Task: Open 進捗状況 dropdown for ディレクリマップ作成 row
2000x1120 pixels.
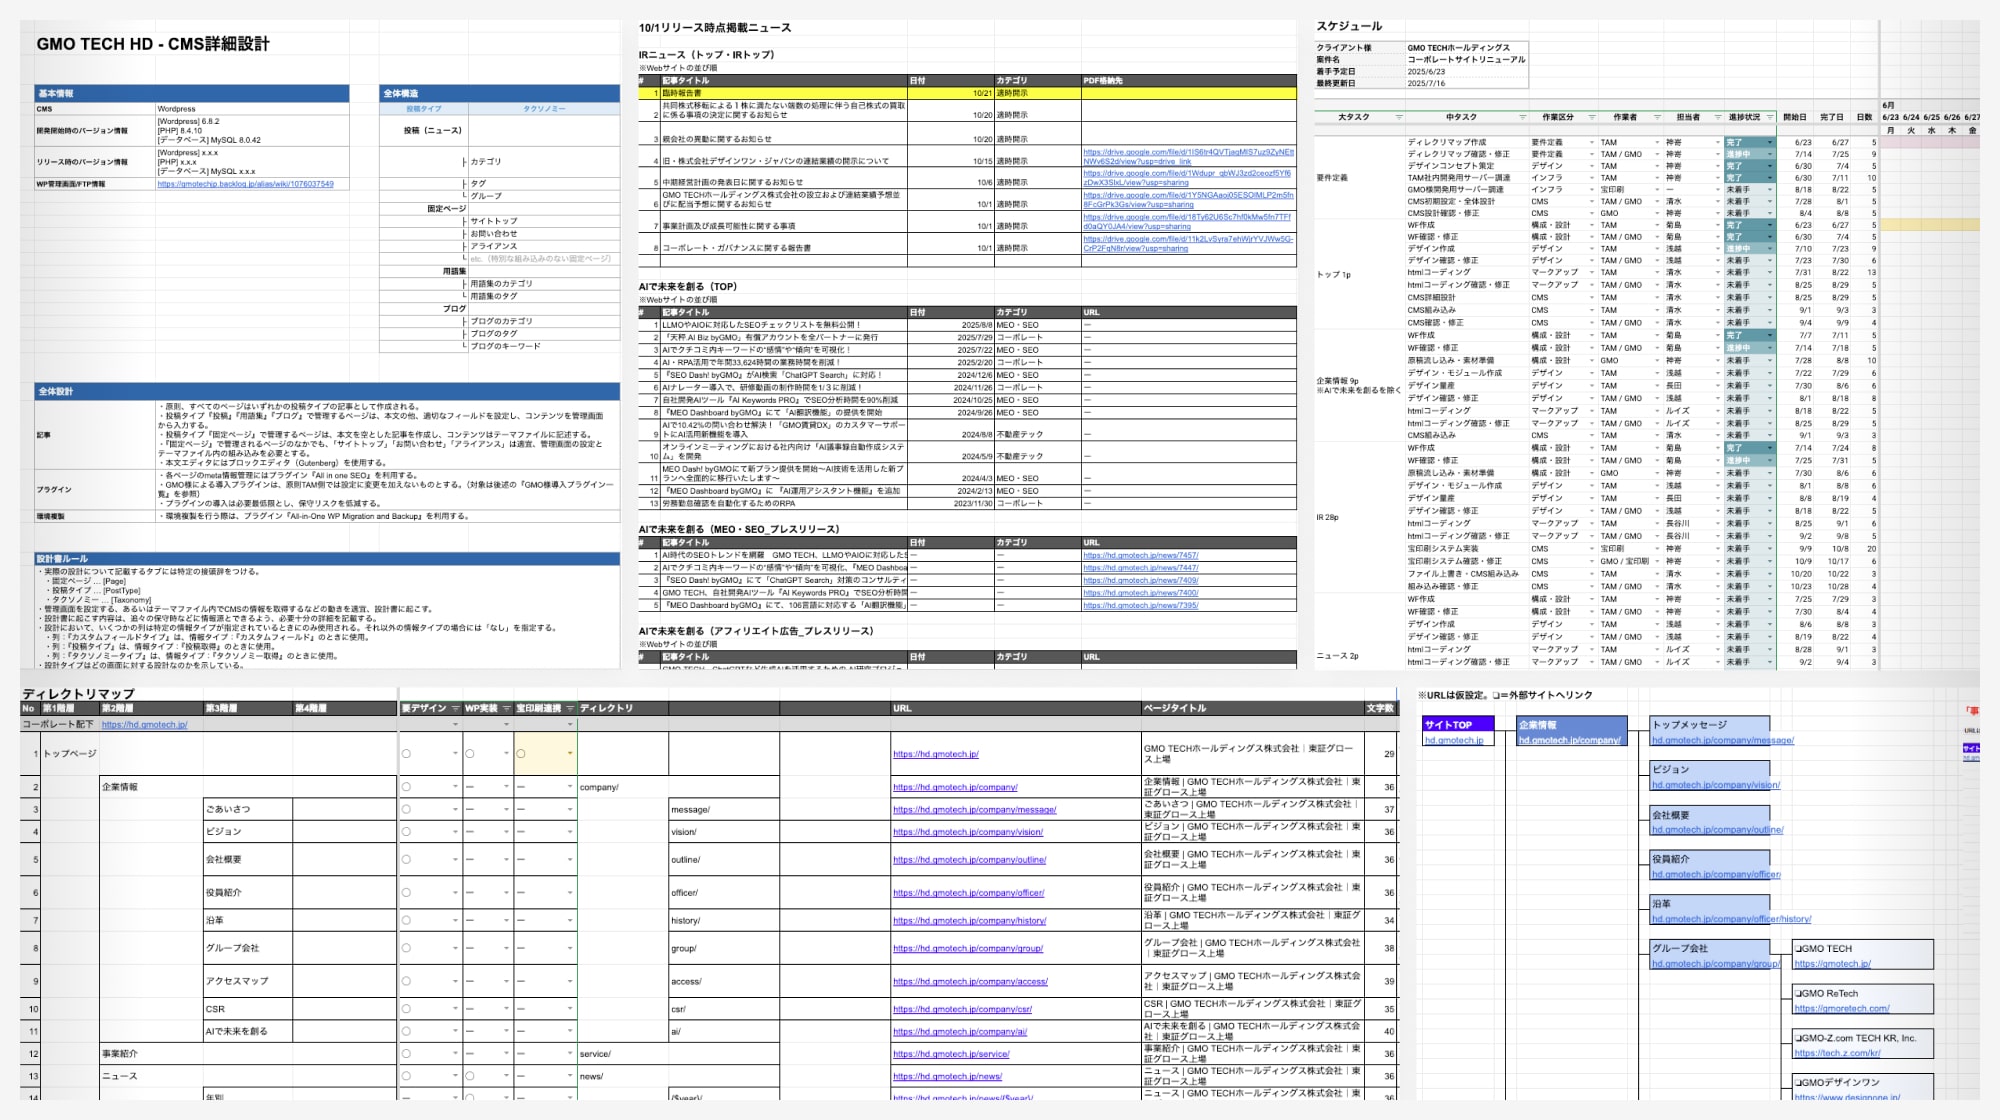Action: tap(1769, 143)
